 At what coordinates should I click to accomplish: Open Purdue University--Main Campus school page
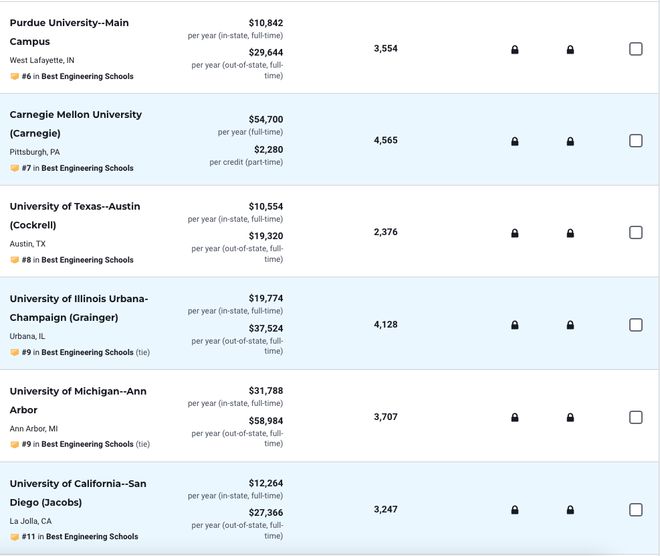tap(69, 32)
